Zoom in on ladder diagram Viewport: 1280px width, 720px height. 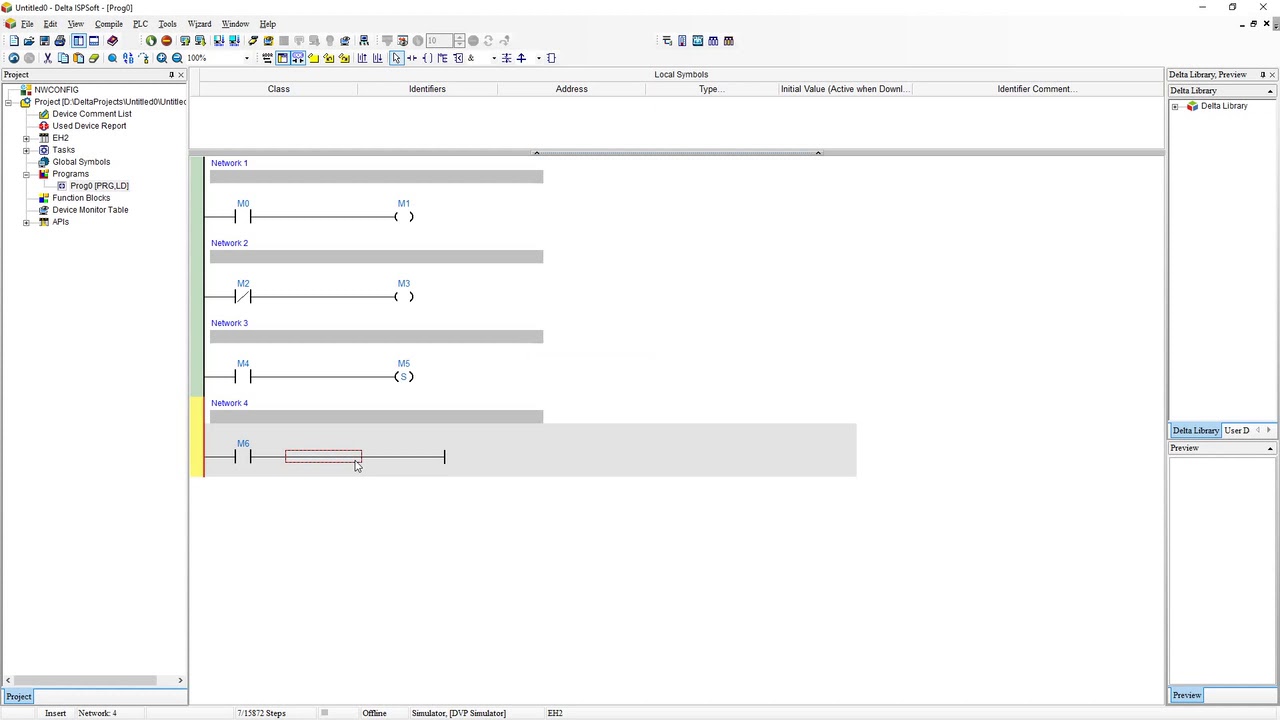tap(161, 58)
